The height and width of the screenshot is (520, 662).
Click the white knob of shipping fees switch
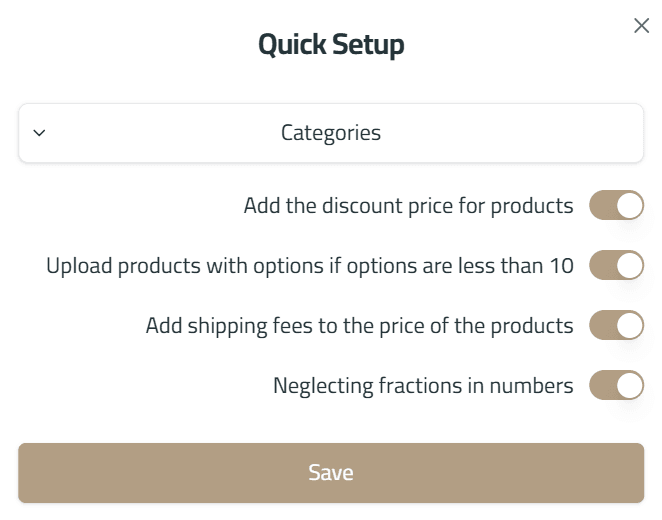click(x=629, y=325)
